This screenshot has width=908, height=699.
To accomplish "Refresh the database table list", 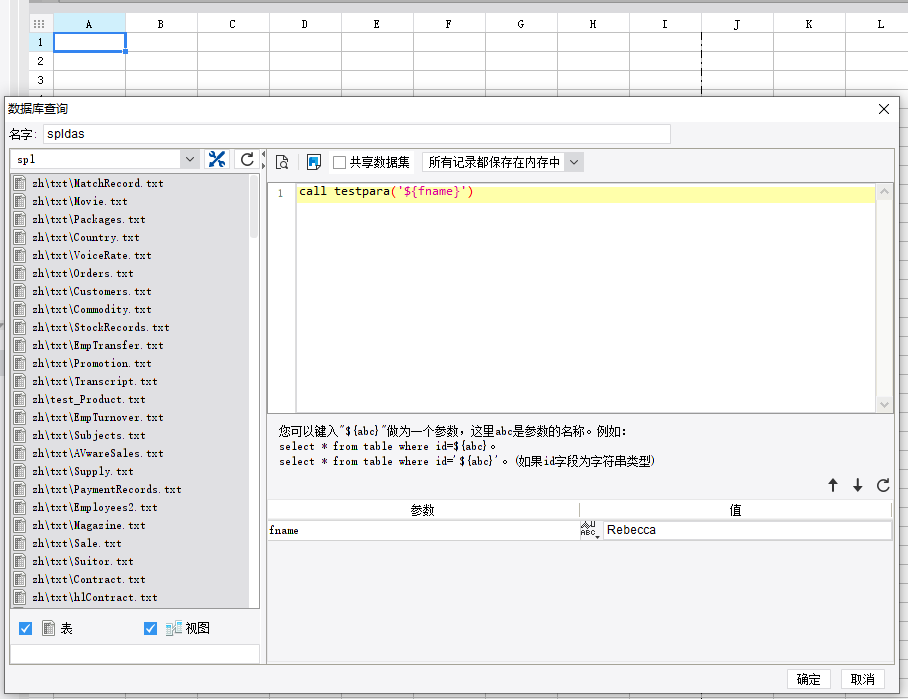I will click(247, 160).
